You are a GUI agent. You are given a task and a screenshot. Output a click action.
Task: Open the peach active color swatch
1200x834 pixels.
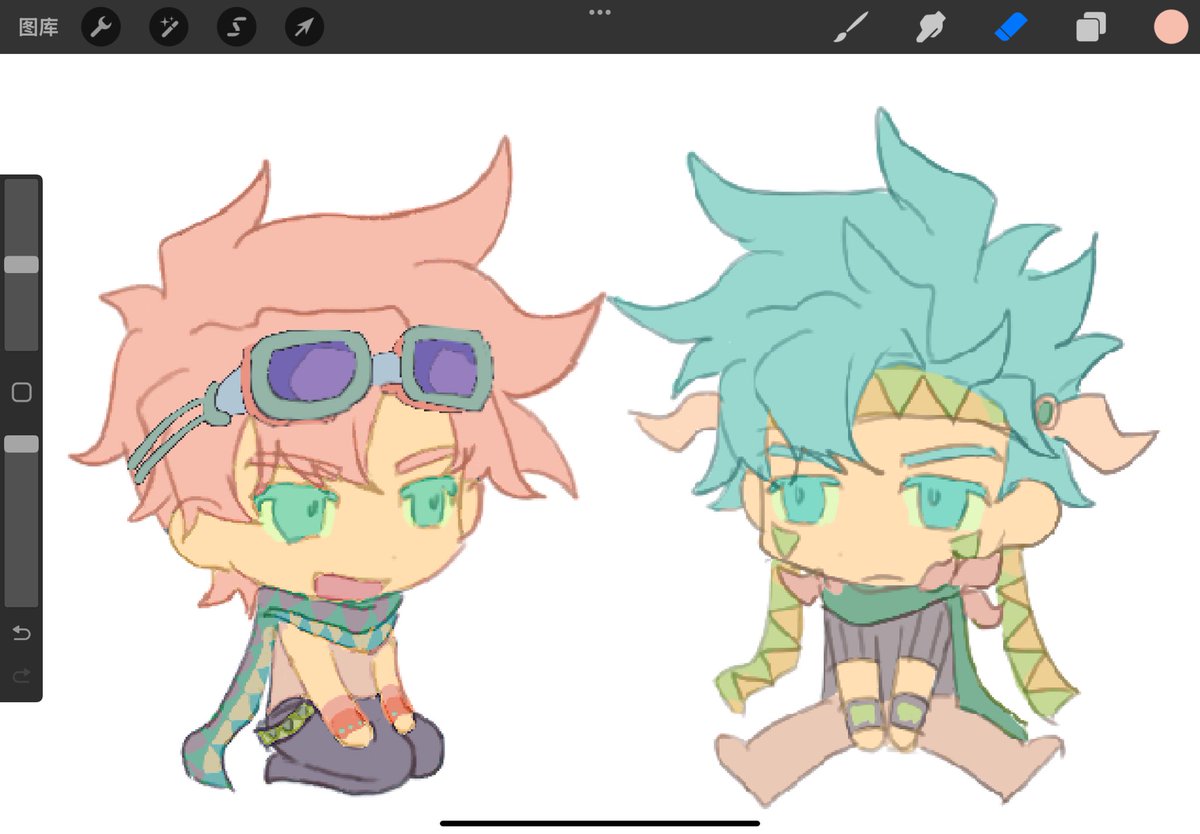(x=1170, y=27)
